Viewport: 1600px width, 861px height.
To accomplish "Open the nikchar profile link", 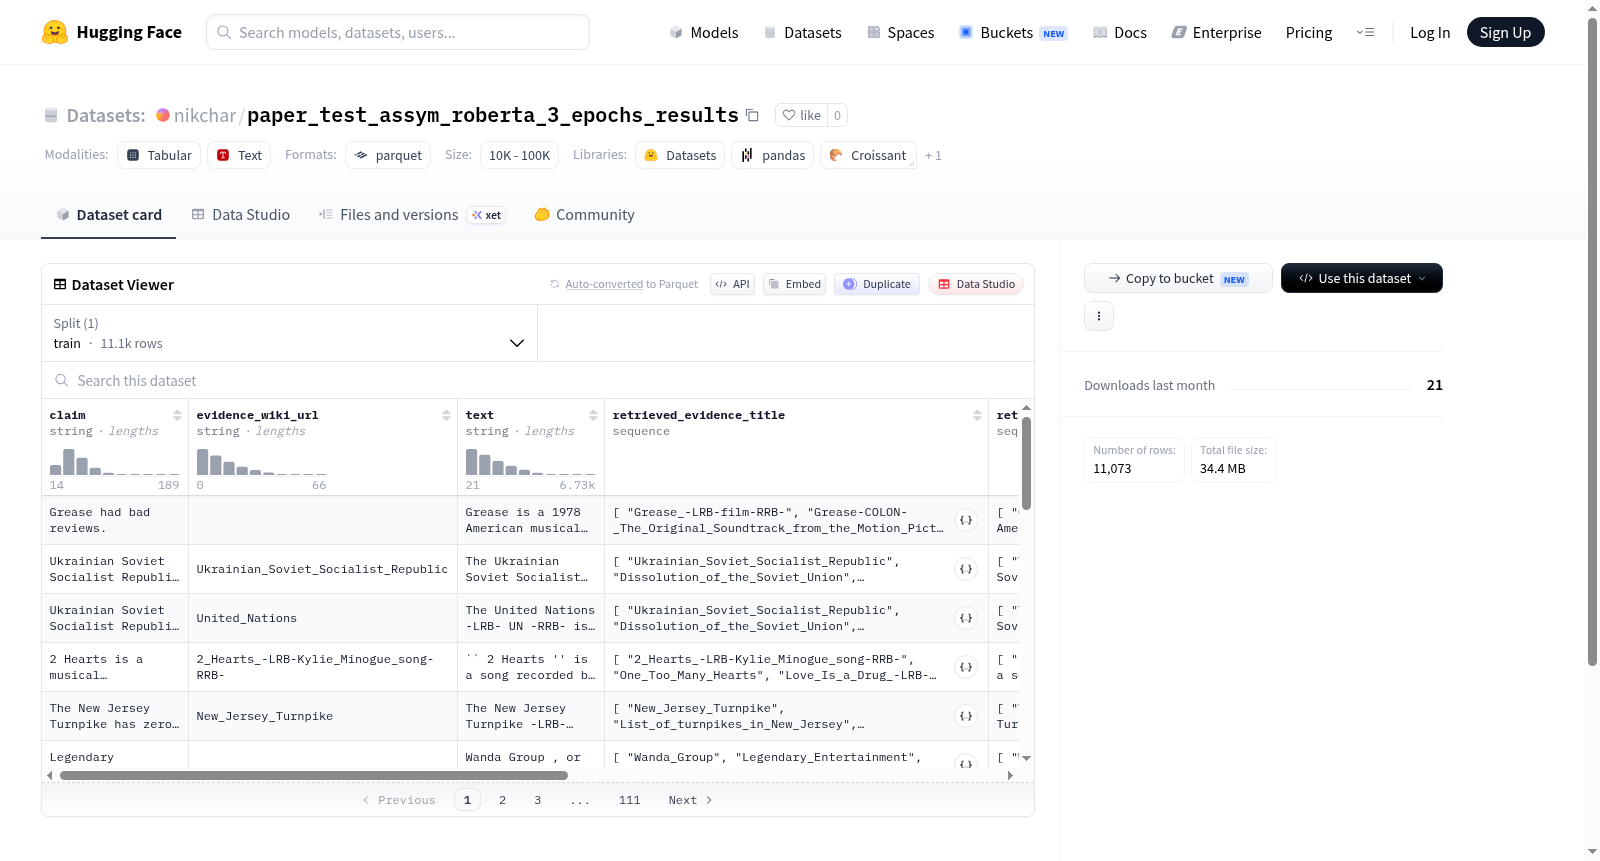I will point(205,115).
